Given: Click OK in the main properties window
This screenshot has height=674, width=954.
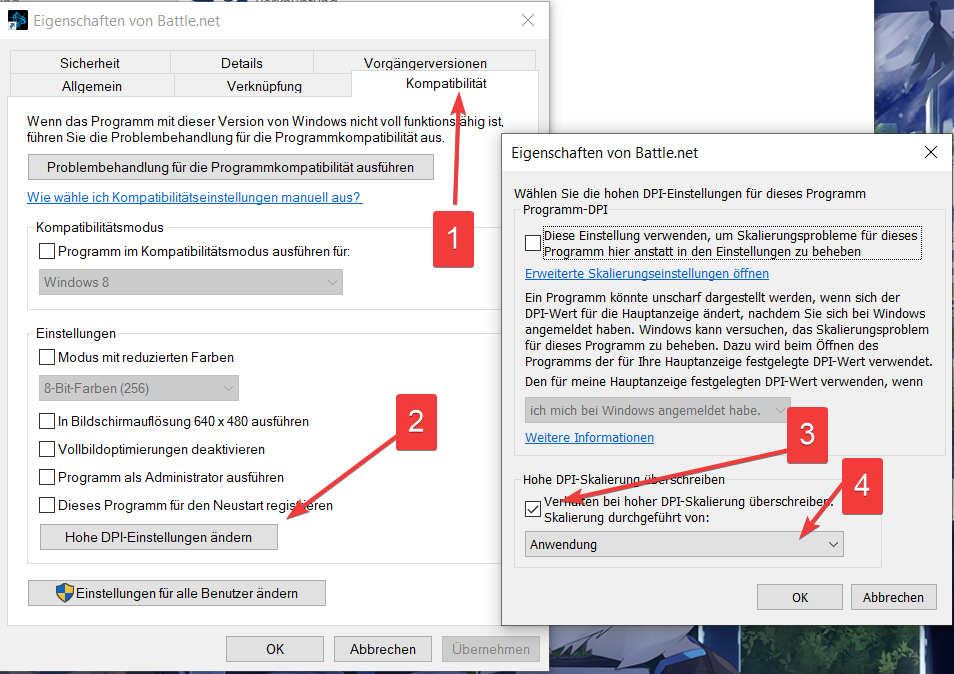Looking at the screenshot, I should click(275, 649).
